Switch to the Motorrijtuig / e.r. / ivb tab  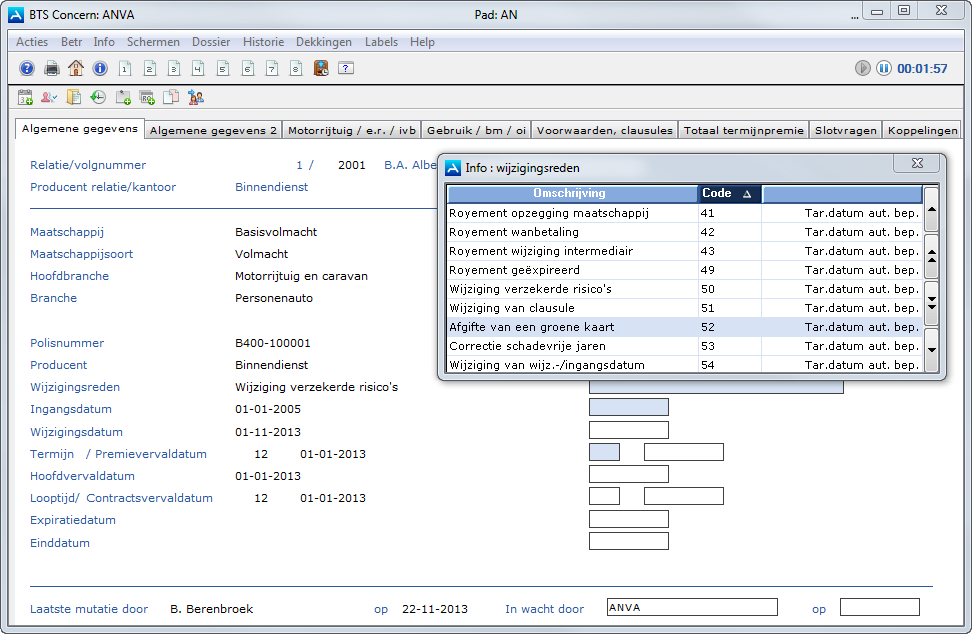(351, 130)
